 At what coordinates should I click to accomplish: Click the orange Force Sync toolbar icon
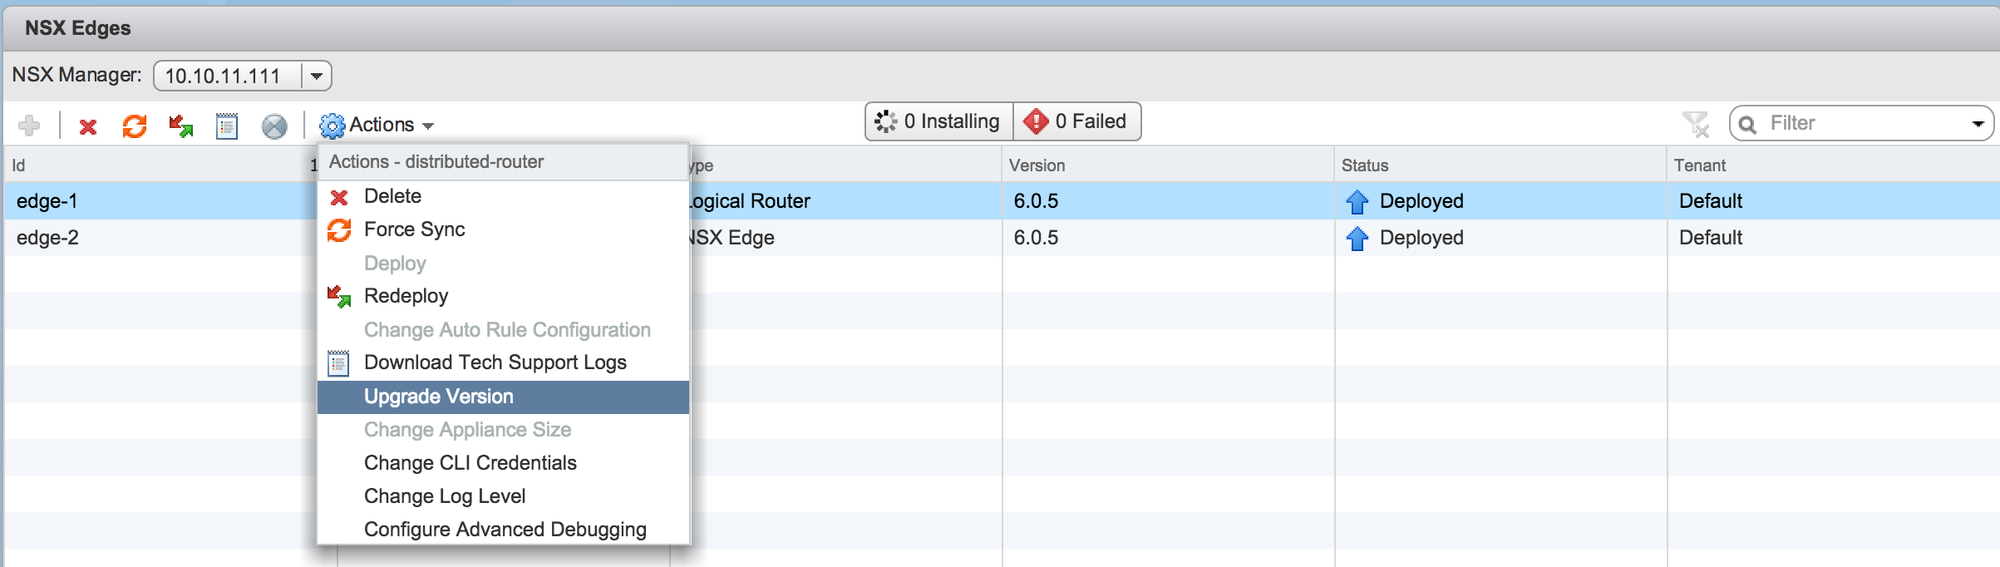click(134, 126)
